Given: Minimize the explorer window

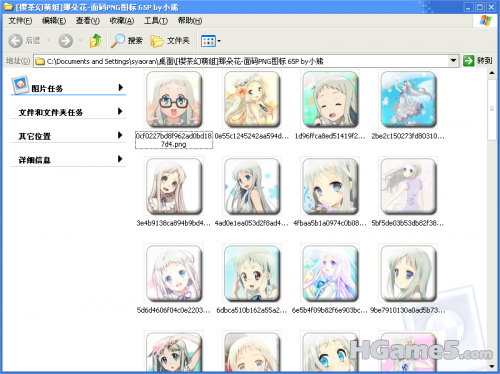Looking at the screenshot, I should [469, 7].
